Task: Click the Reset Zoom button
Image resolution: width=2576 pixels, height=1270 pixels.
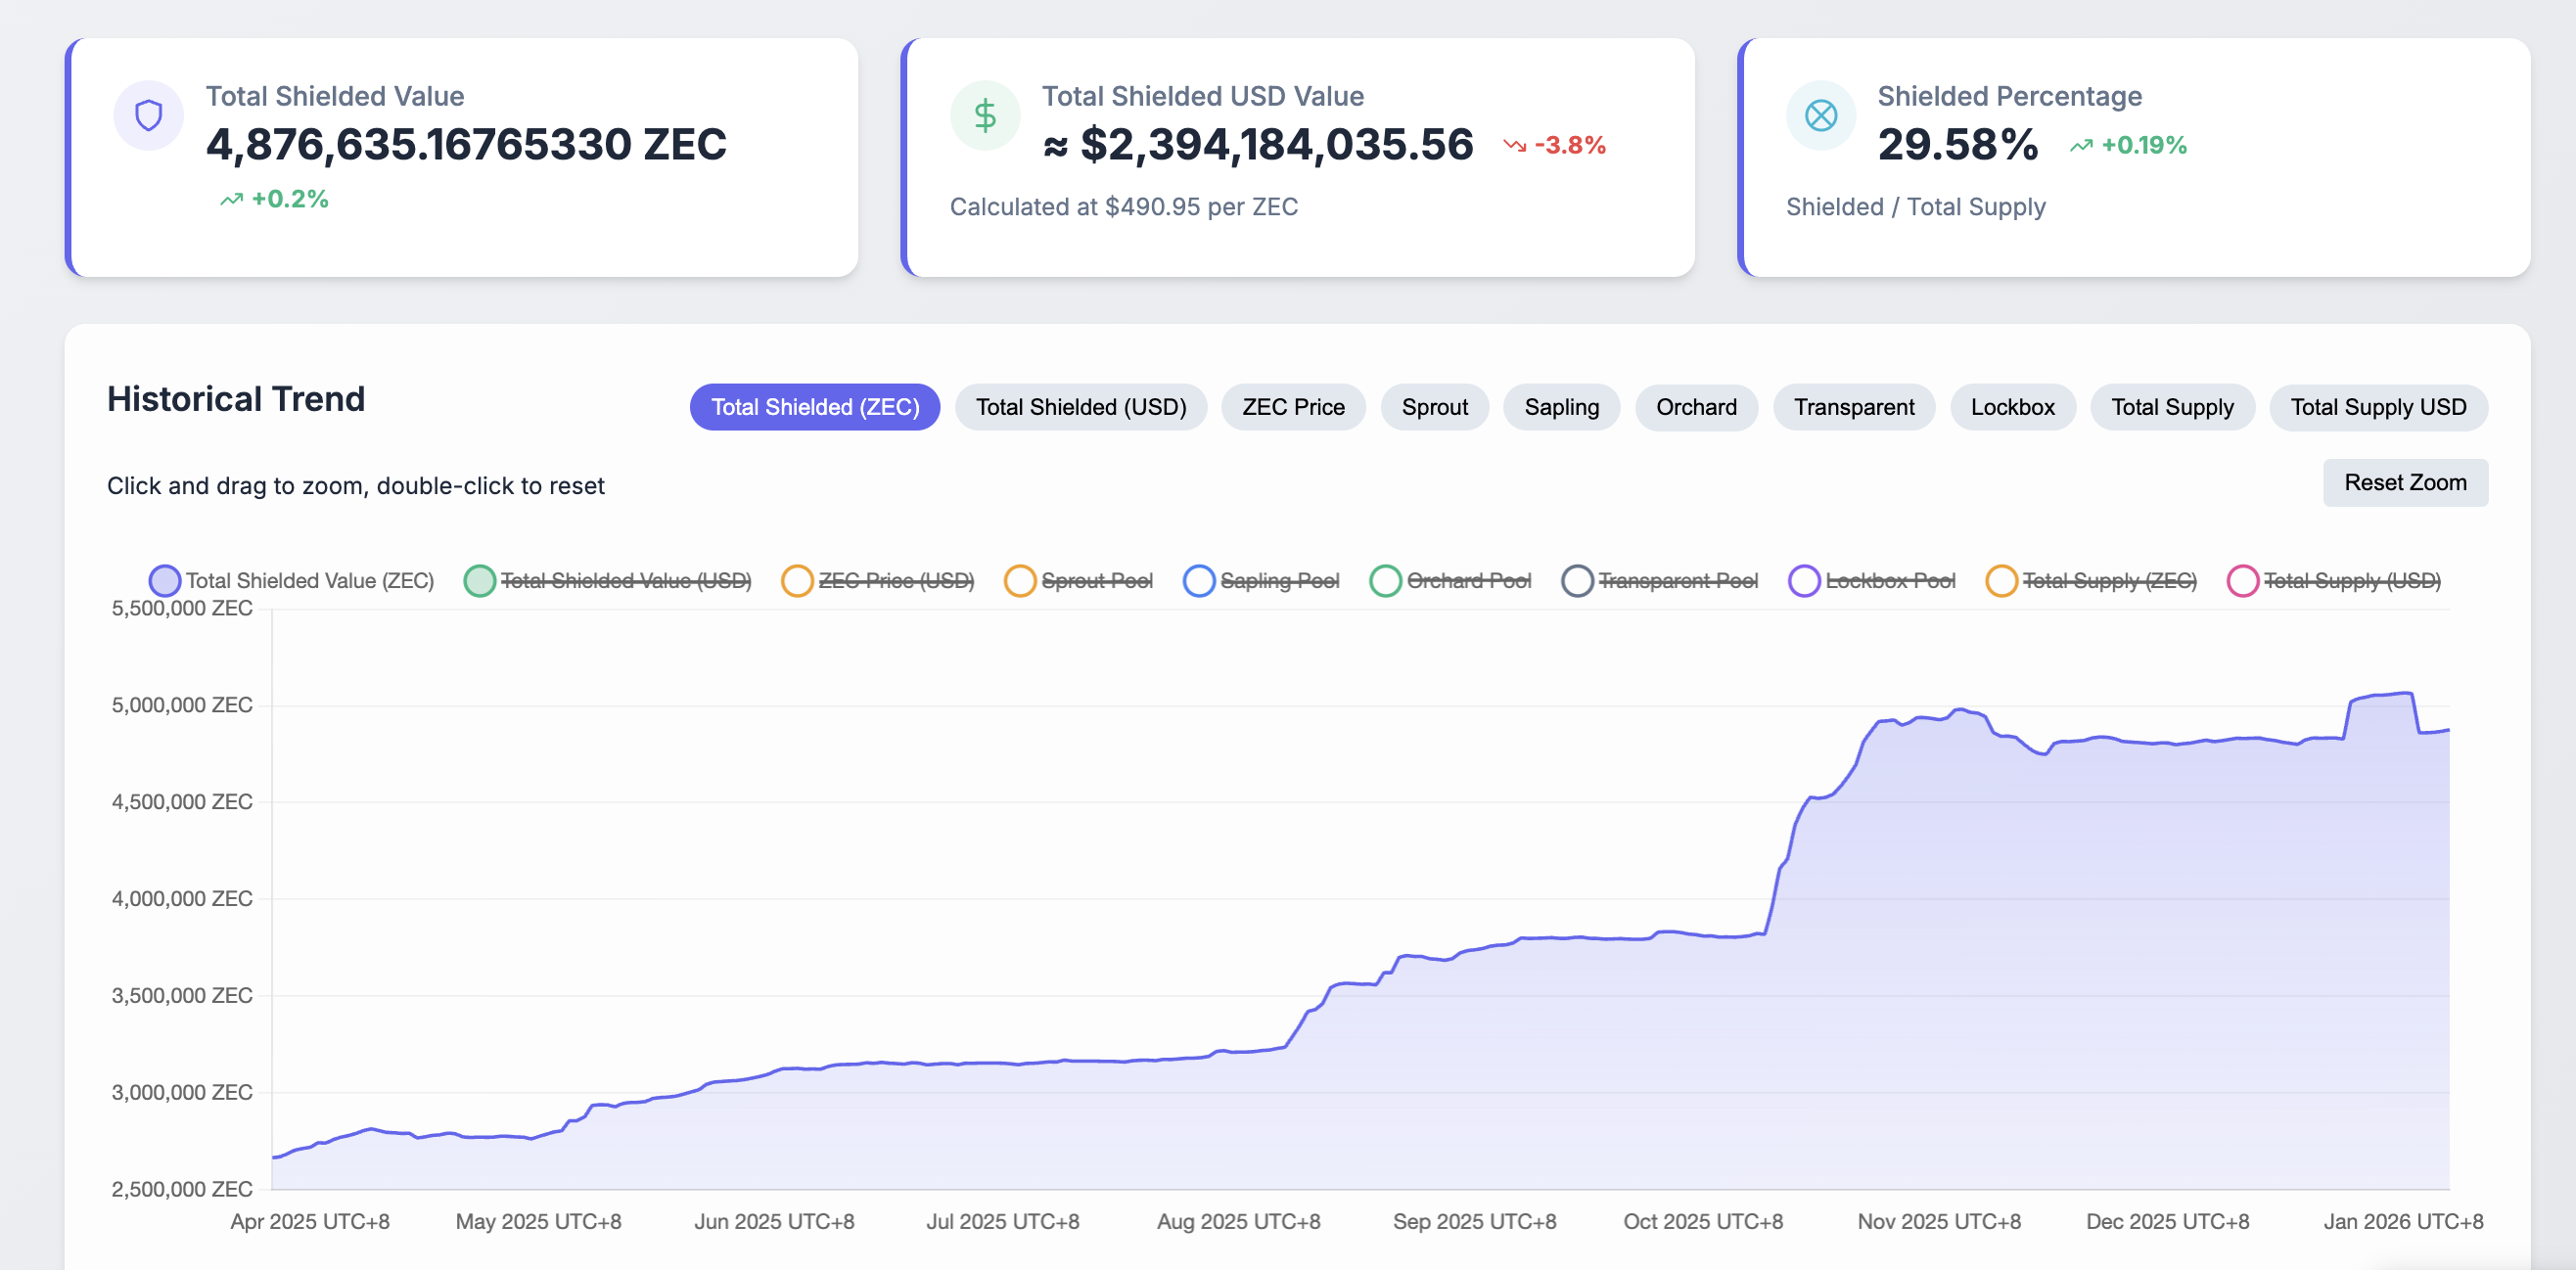Action: [x=2405, y=482]
